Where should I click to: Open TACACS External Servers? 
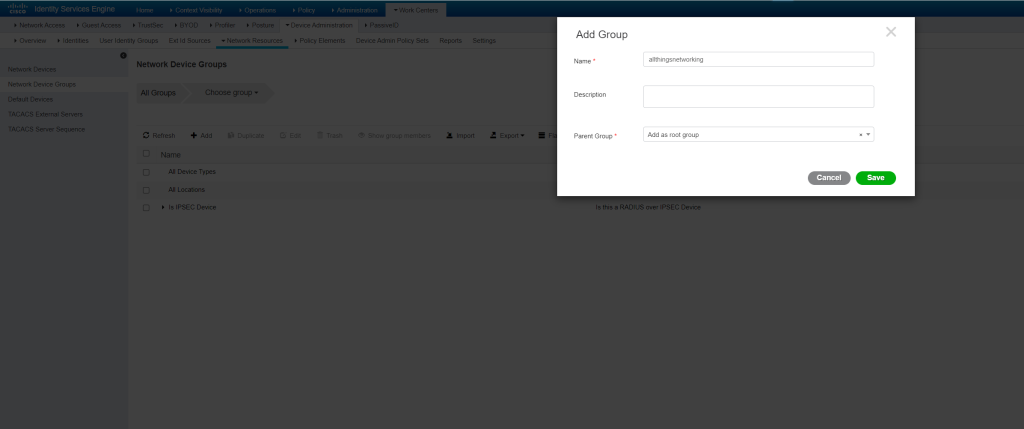click(45, 114)
